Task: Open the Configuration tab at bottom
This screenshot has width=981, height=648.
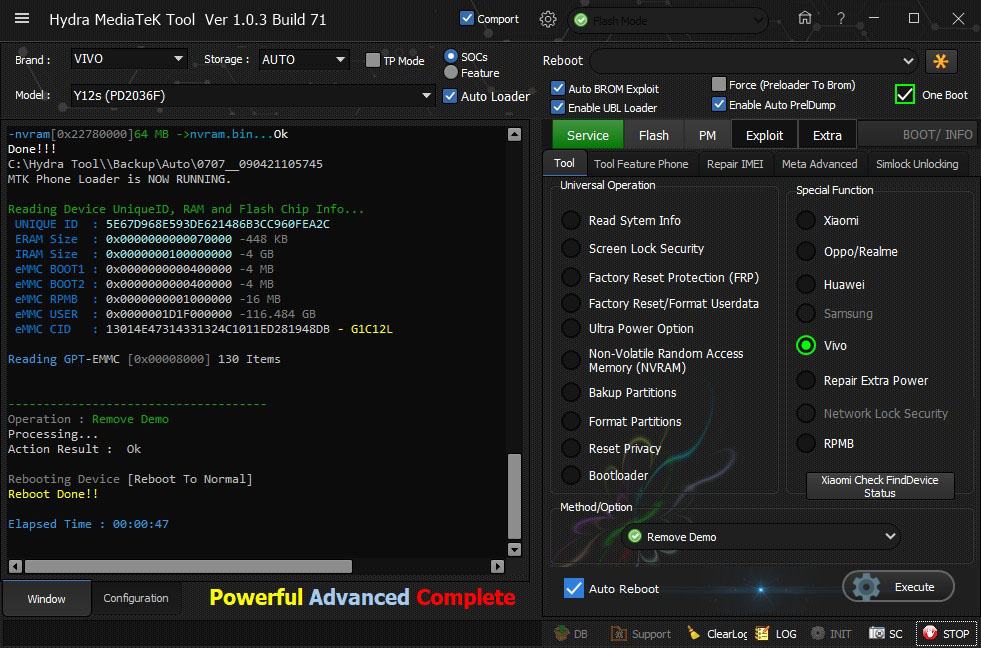Action: pyautogui.click(x=136, y=598)
